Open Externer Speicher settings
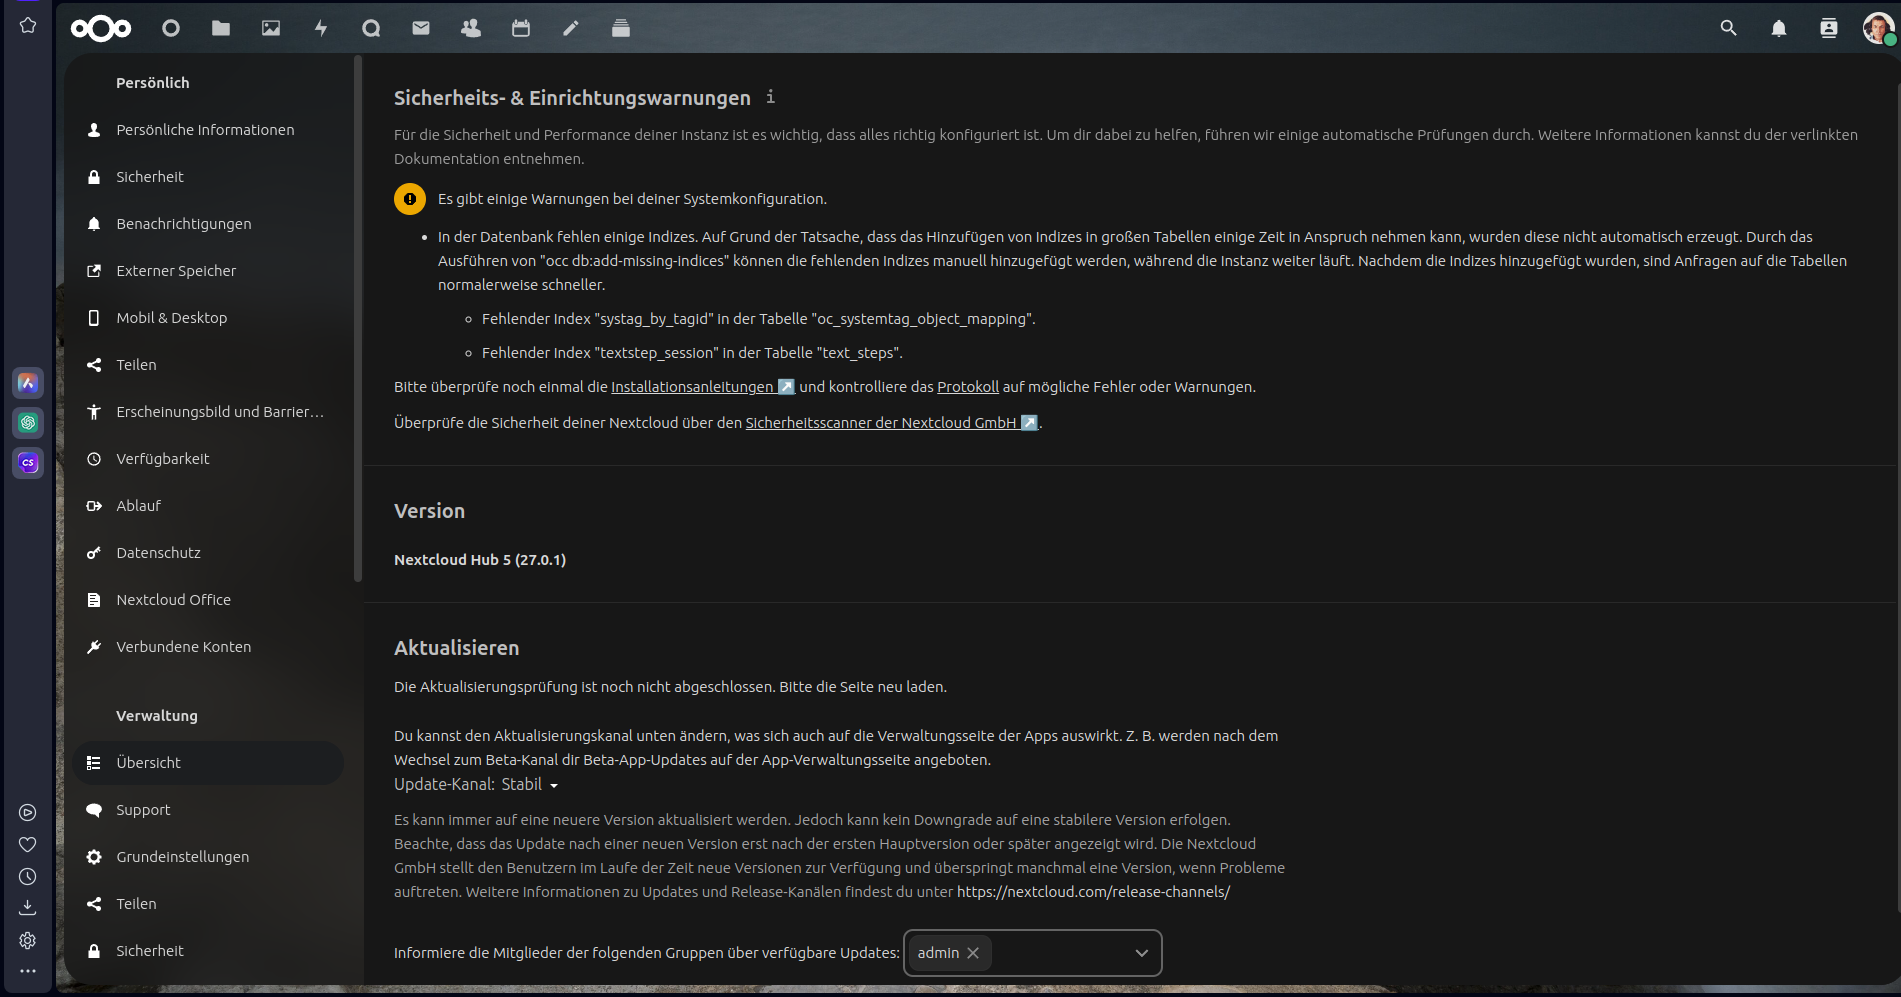Screen dimensions: 1901x997 coord(208,271)
